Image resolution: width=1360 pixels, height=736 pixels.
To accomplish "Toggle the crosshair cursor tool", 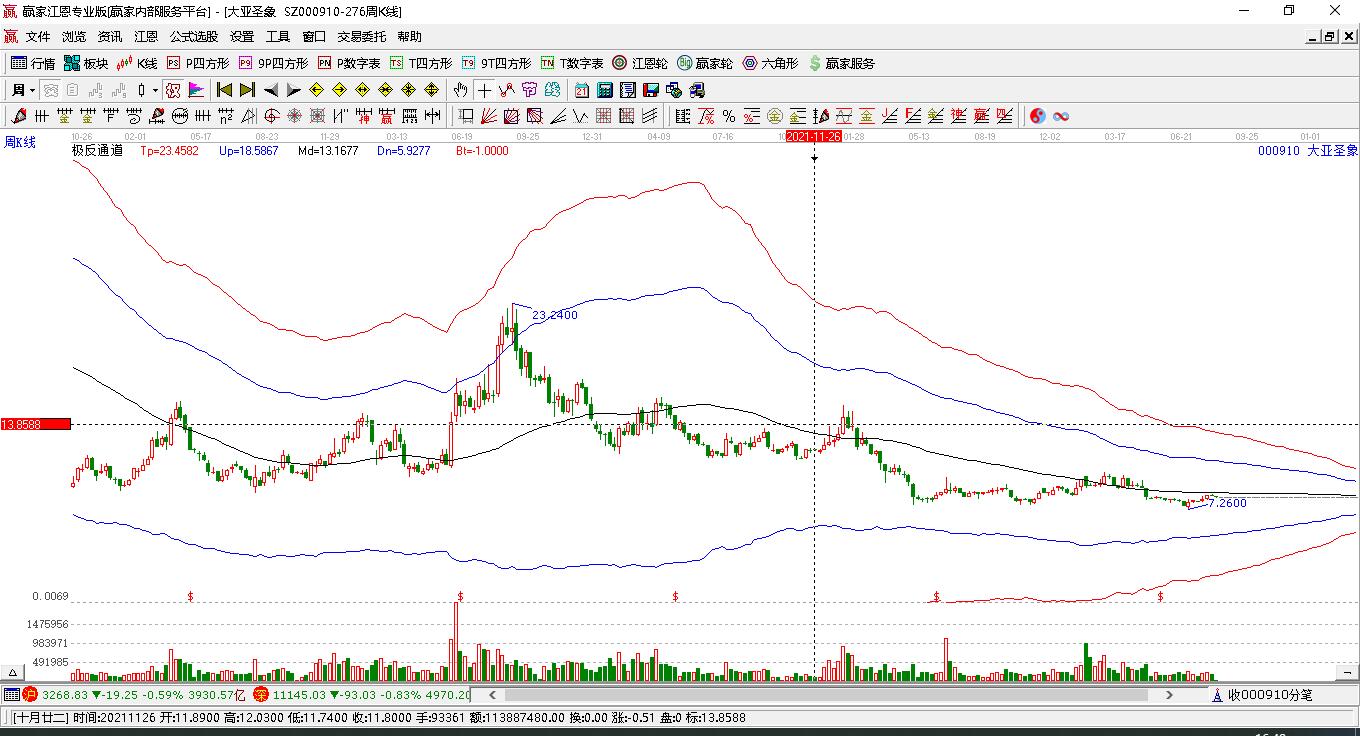I will pos(484,90).
